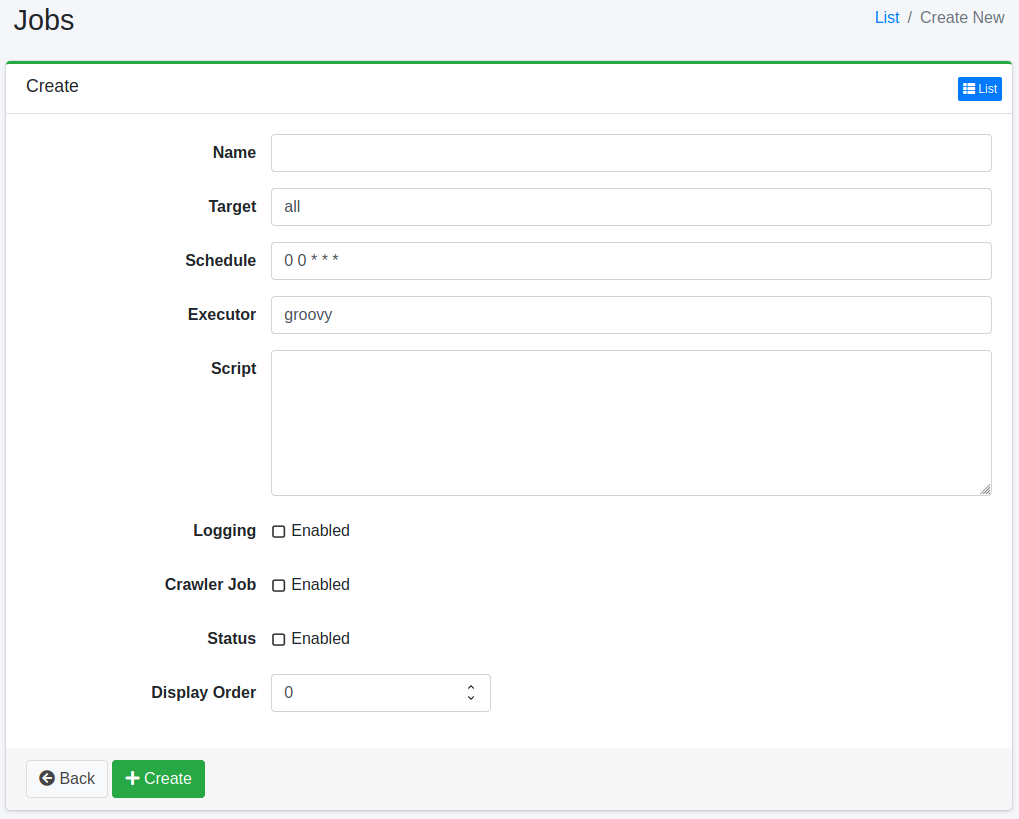Click the Display Order number field
Viewport: 1019px width, 819px height.
click(365, 693)
